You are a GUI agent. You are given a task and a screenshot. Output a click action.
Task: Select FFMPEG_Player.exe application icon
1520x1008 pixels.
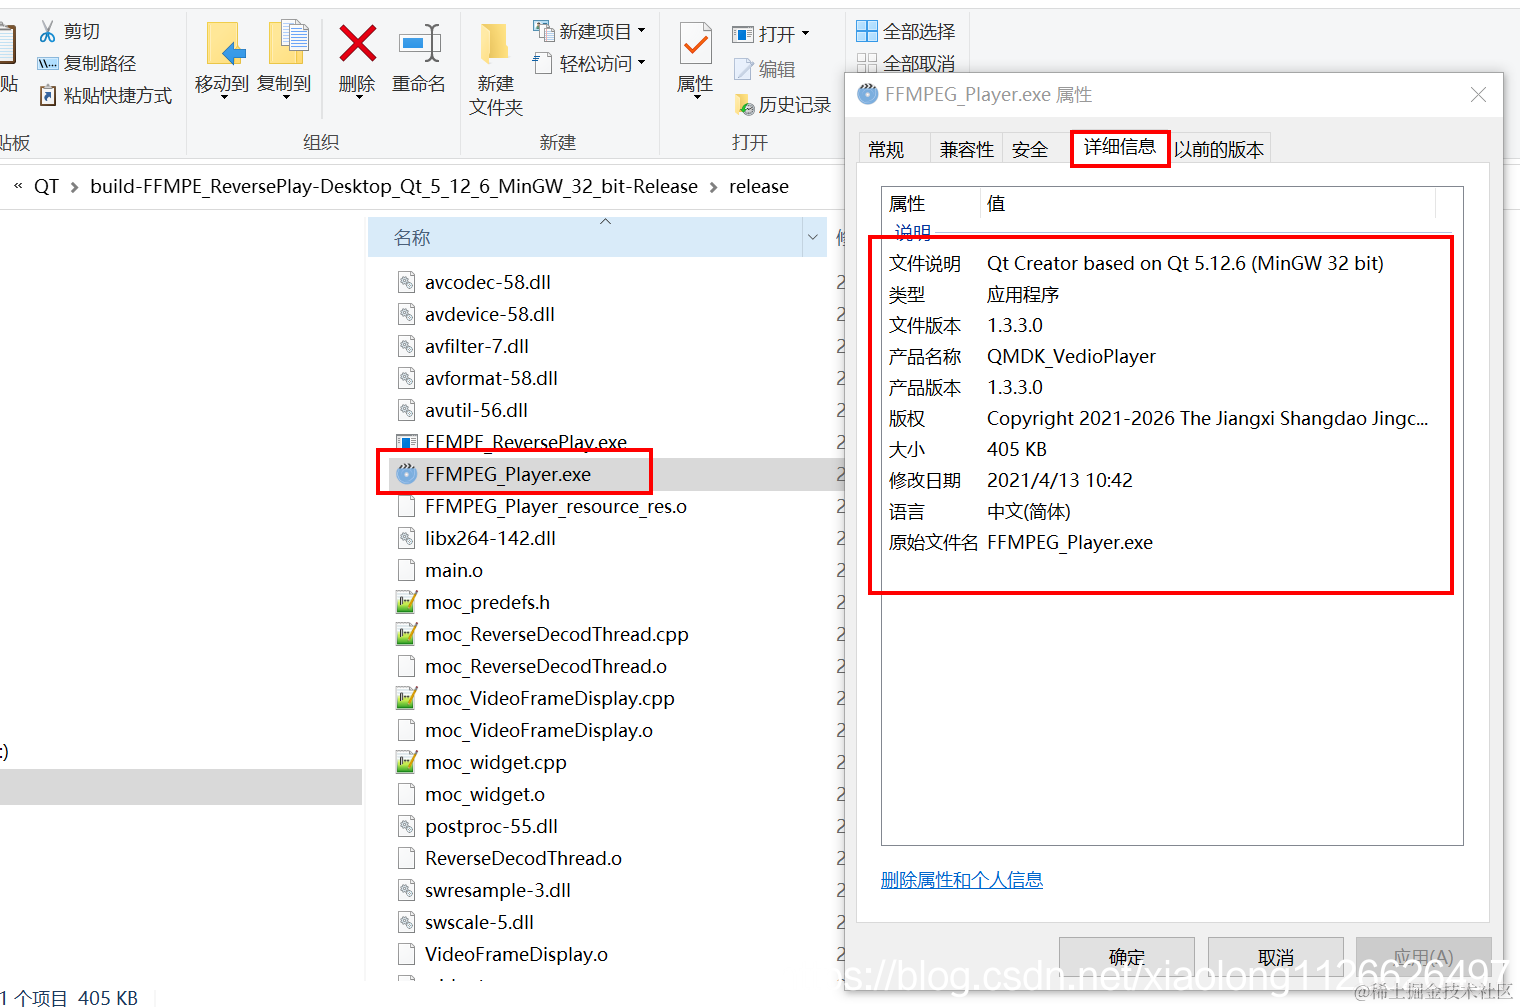406,474
